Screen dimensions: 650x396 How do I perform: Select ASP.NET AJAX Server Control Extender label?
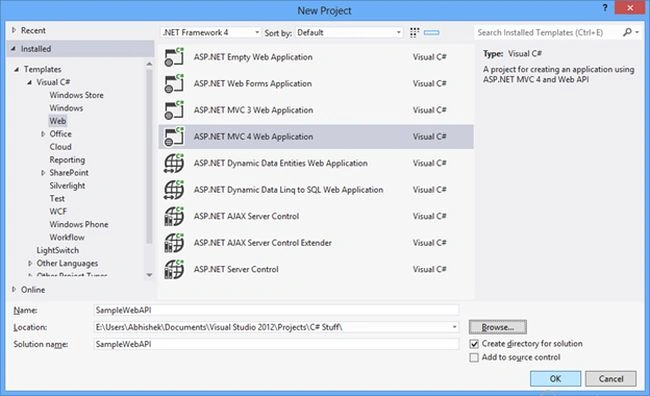262,243
